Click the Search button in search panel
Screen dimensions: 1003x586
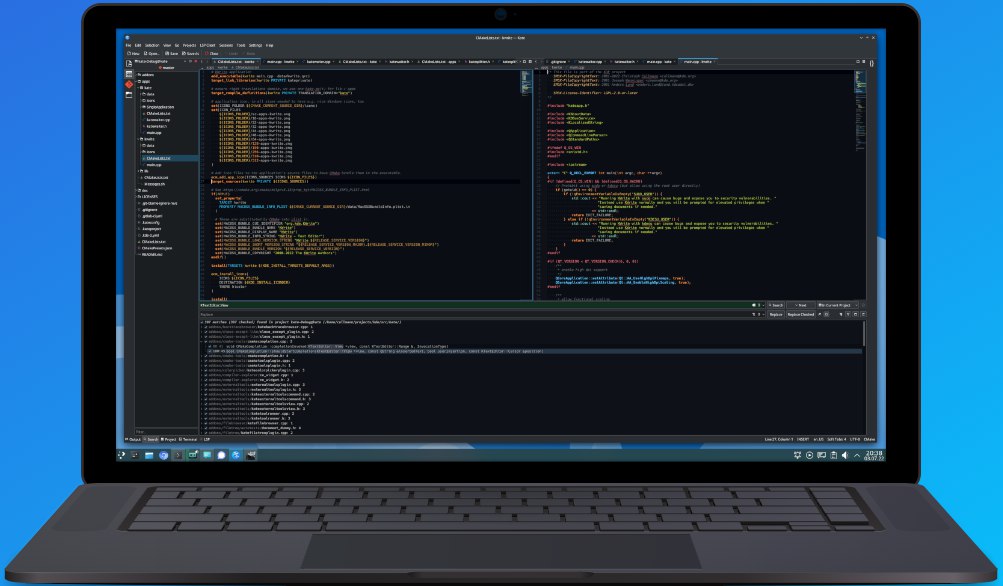(x=775, y=304)
